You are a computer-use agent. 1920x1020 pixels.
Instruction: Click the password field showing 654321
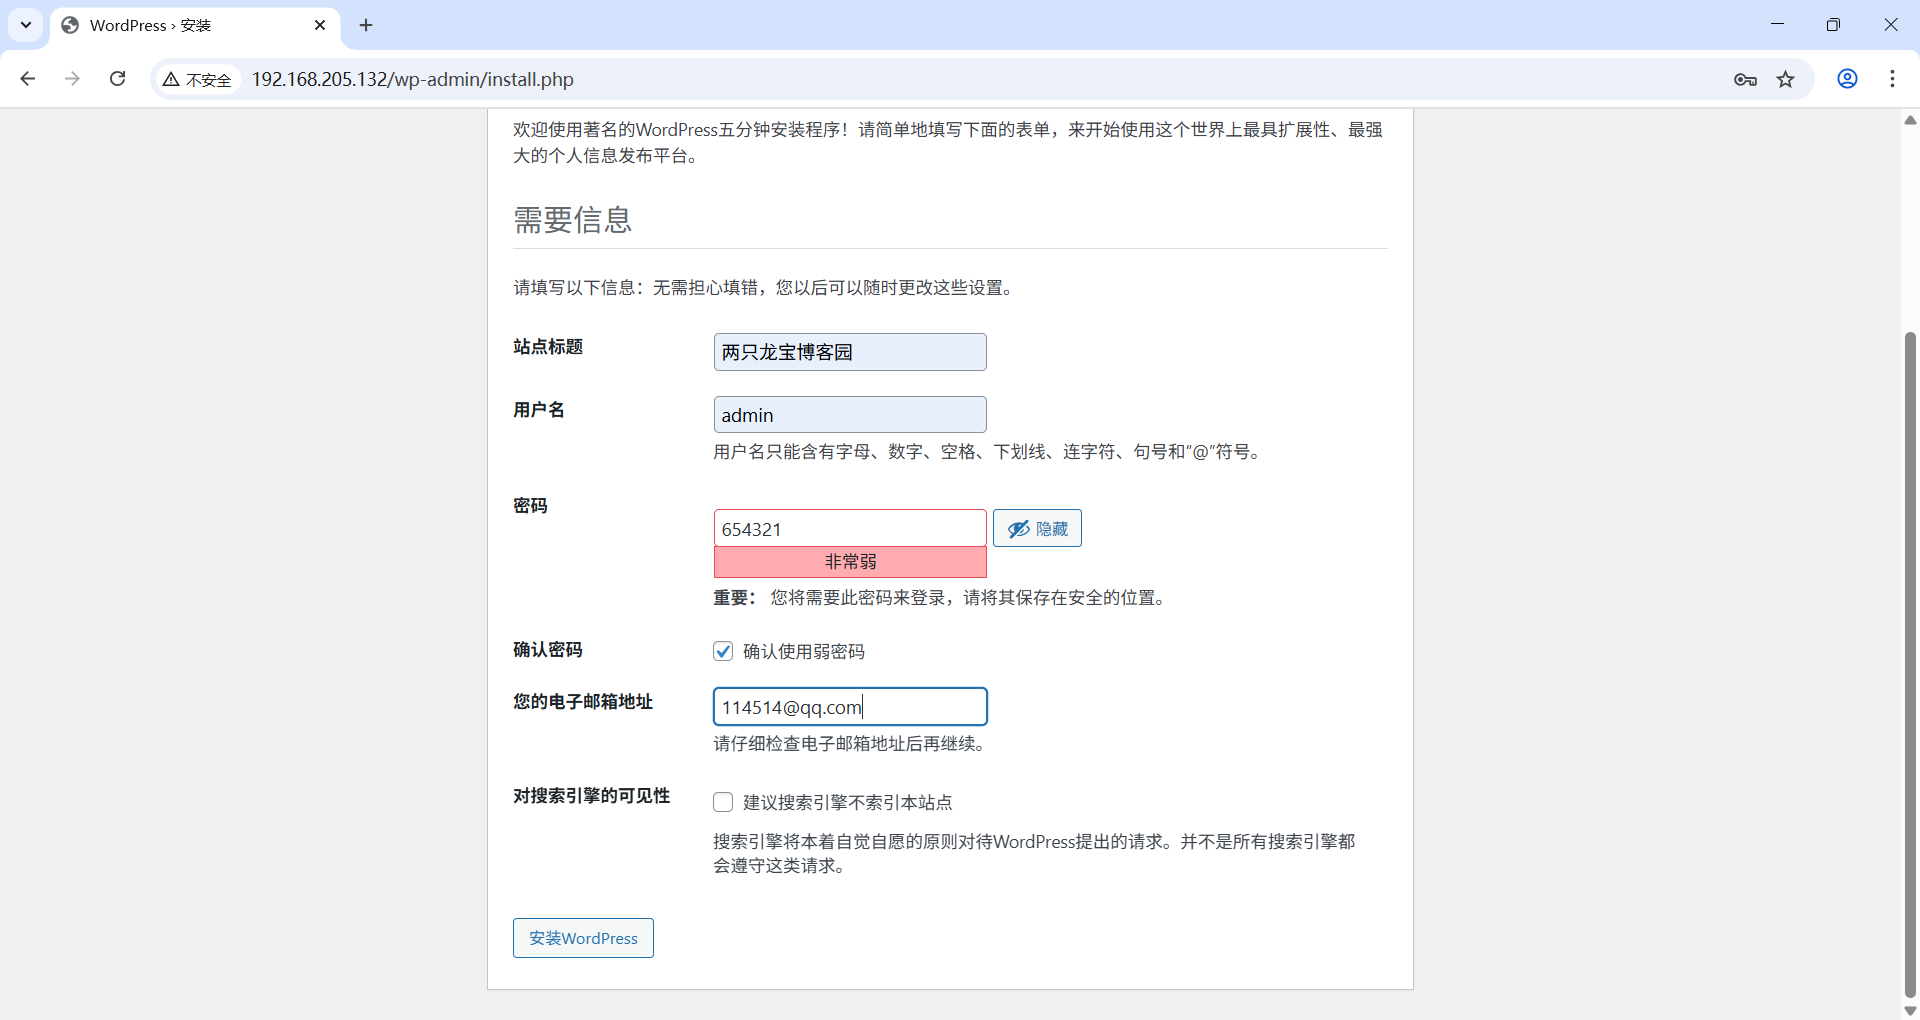tap(850, 529)
